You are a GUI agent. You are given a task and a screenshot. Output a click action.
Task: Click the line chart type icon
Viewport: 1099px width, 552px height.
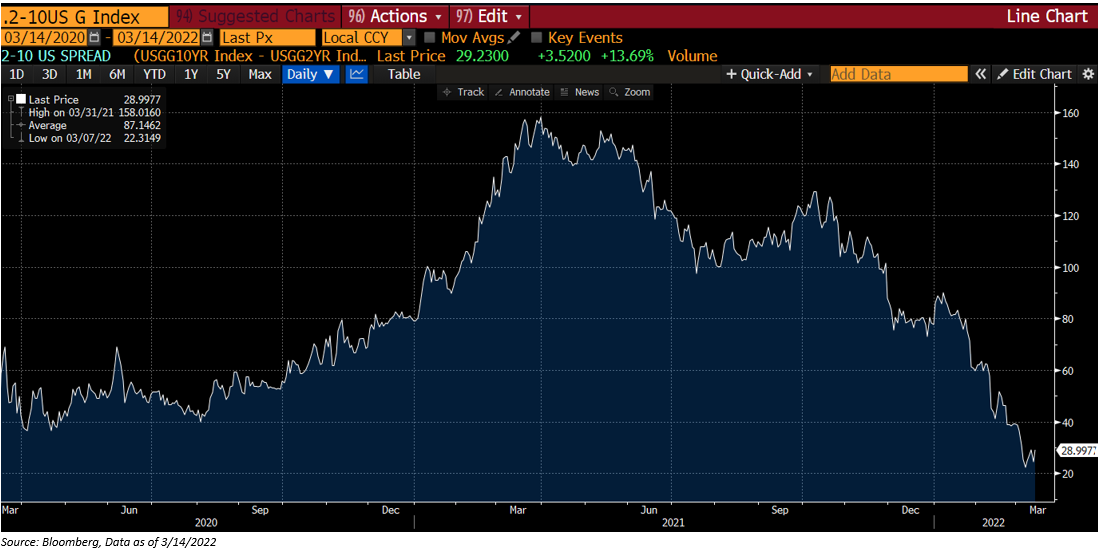point(357,74)
